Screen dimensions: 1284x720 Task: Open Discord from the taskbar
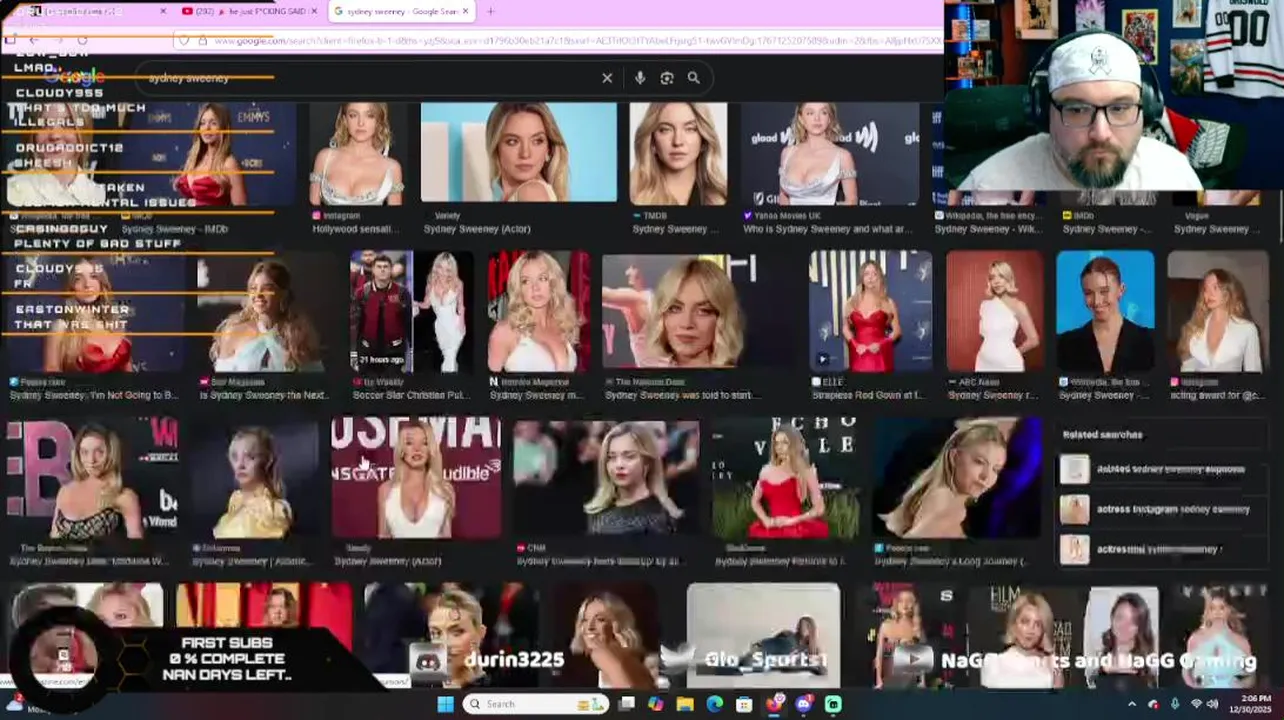pyautogui.click(x=804, y=704)
